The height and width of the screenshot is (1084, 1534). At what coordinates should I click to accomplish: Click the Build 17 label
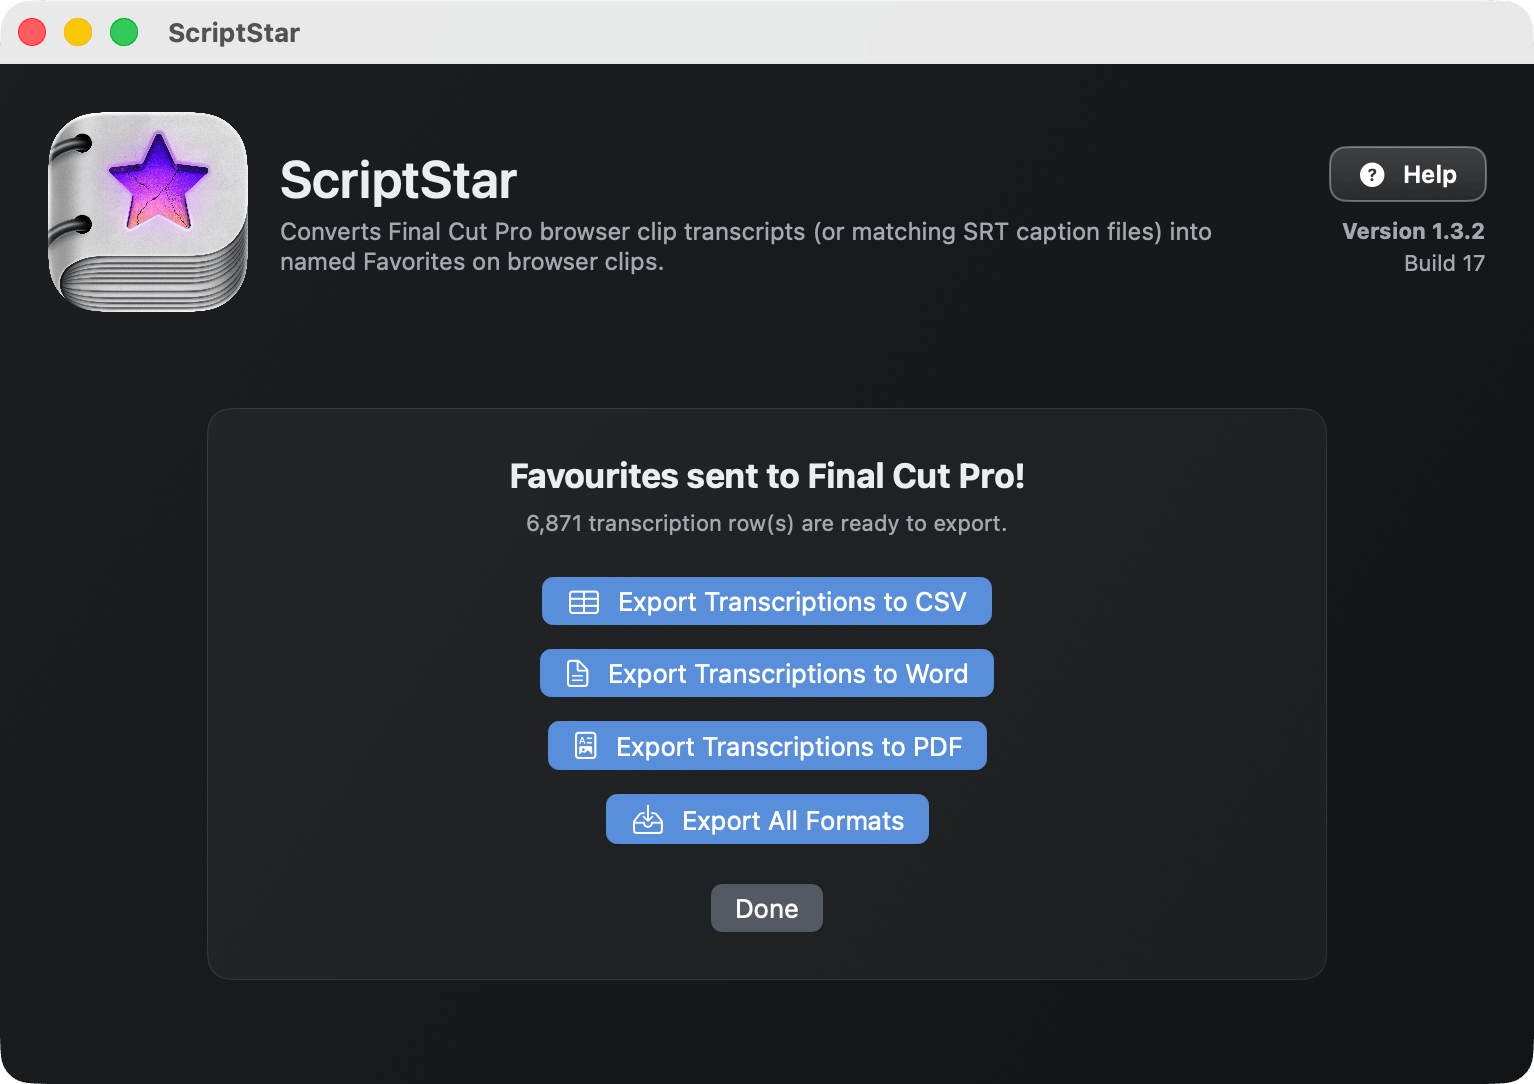tap(1444, 263)
